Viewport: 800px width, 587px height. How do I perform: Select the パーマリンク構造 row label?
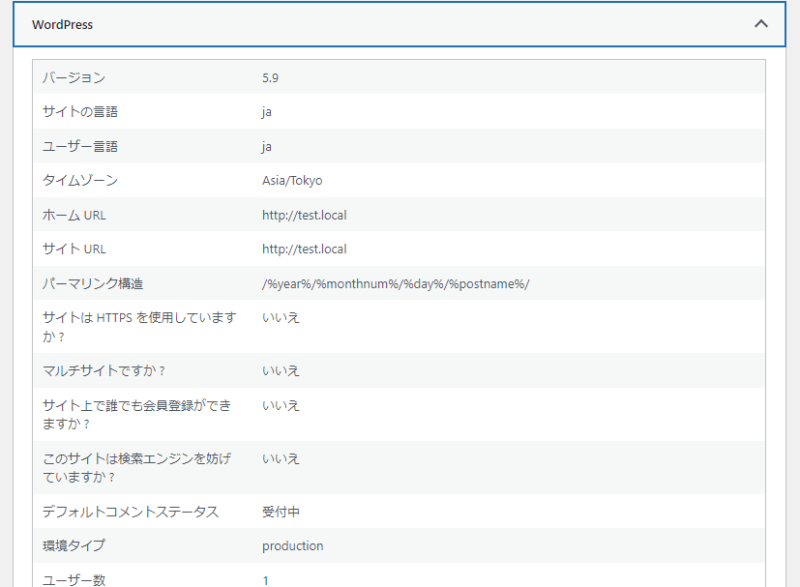[x=99, y=284]
